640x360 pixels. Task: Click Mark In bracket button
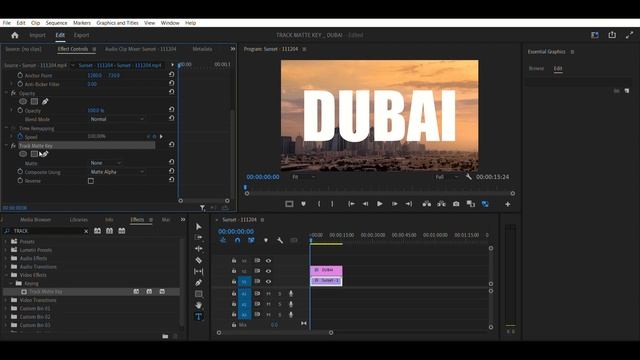point(319,204)
